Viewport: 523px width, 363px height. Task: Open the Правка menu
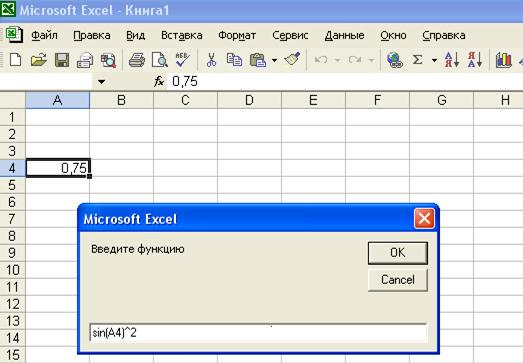(x=92, y=35)
